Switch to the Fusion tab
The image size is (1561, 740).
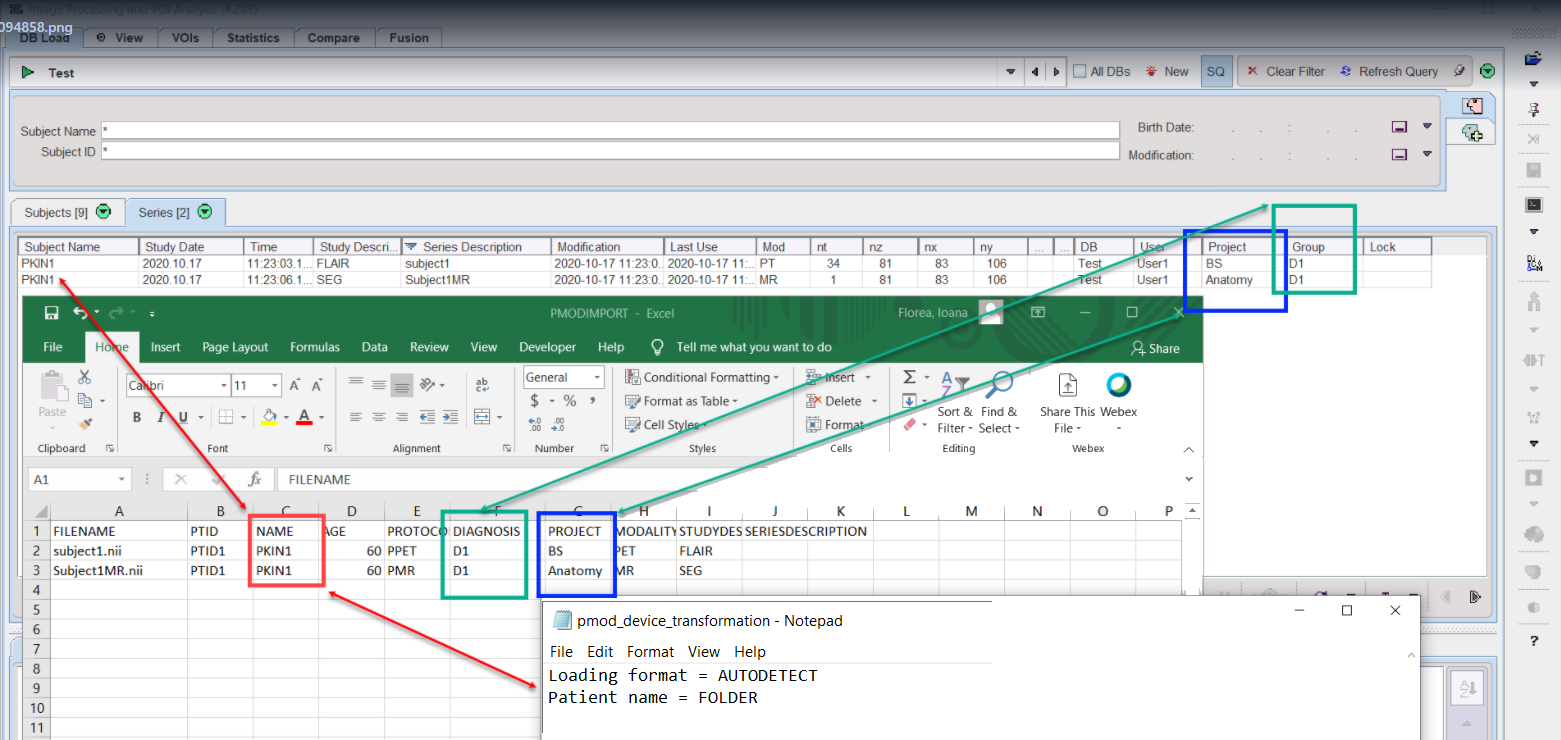[x=409, y=38]
